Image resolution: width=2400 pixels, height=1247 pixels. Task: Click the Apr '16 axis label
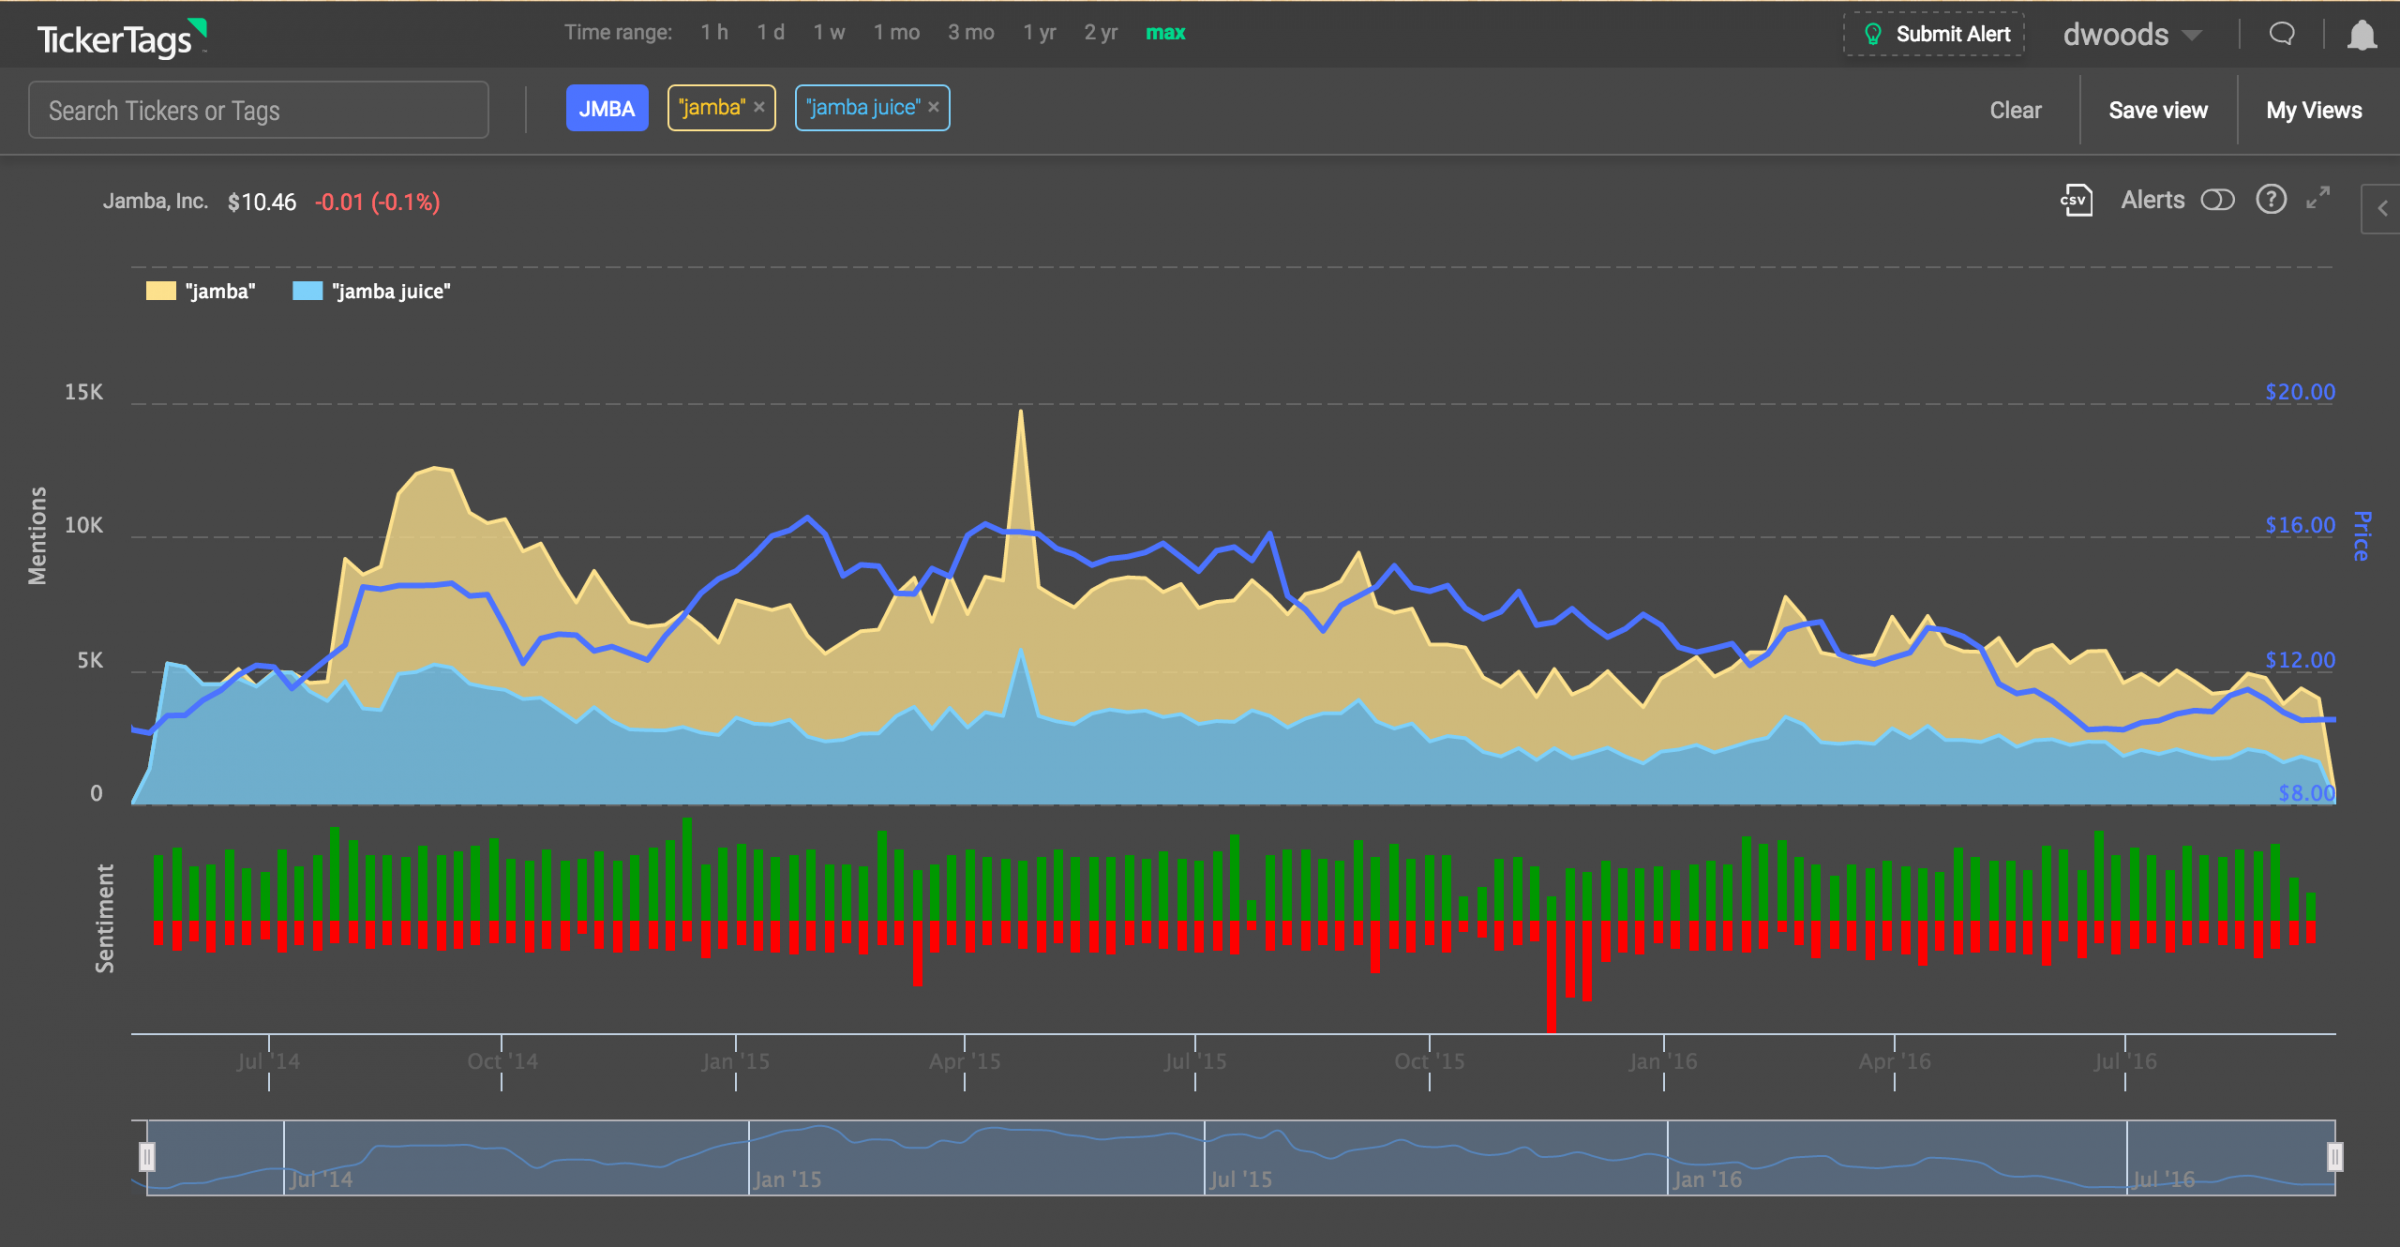tap(1894, 1061)
